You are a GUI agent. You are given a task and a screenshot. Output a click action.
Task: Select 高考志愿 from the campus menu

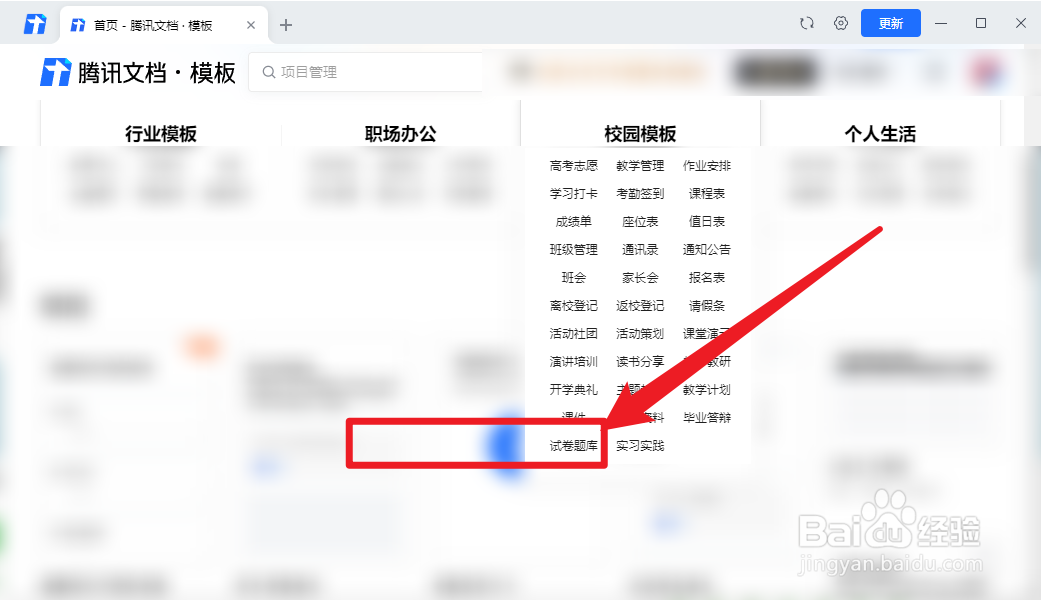[x=572, y=166]
